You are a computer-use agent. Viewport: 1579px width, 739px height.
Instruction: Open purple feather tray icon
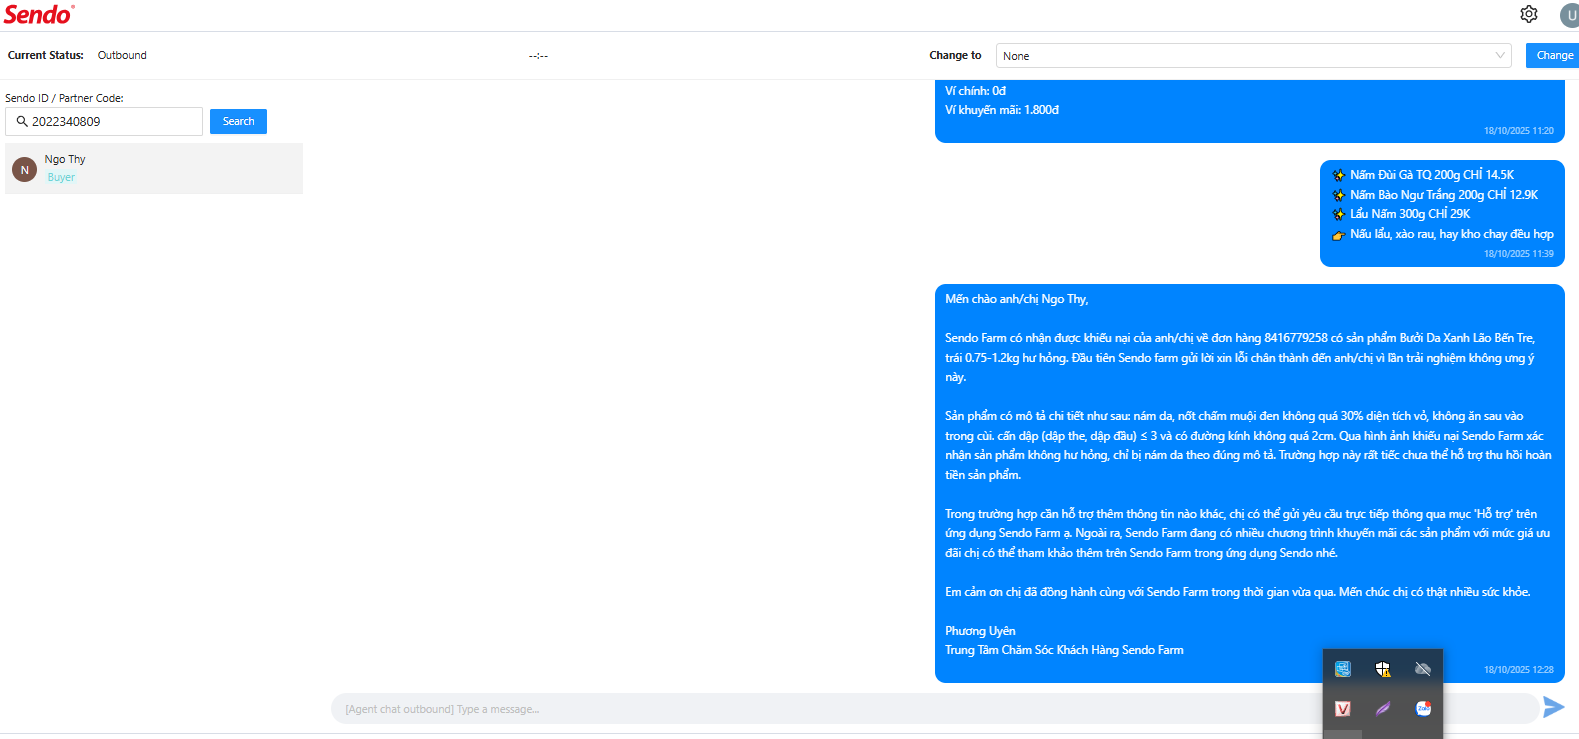click(1383, 709)
